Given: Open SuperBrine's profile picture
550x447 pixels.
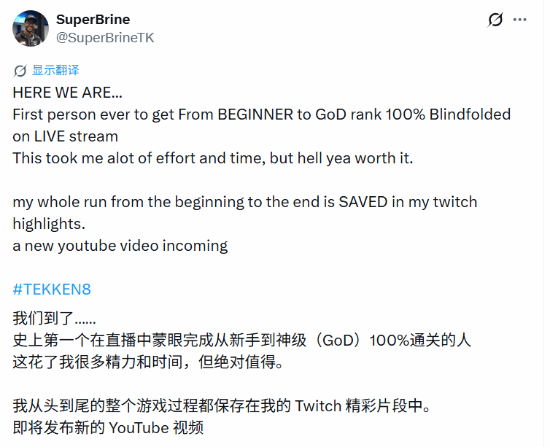Looking at the screenshot, I should coord(31,28).
